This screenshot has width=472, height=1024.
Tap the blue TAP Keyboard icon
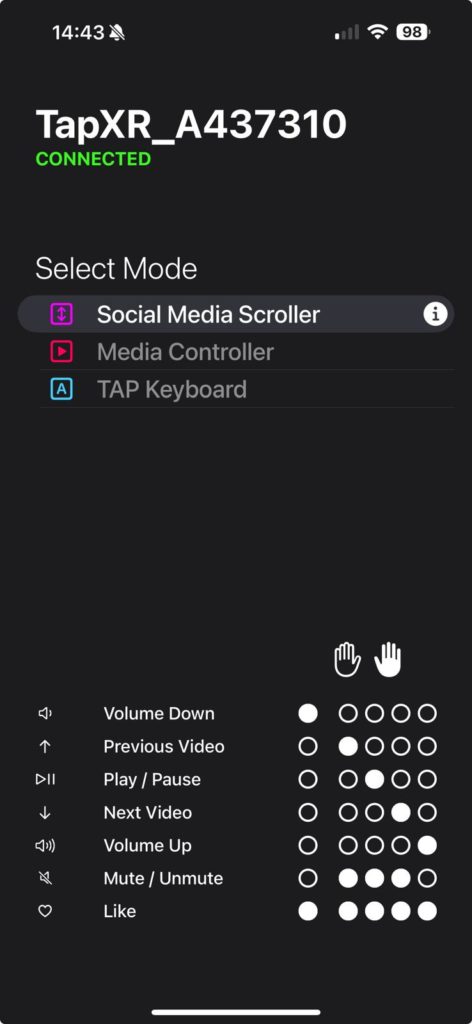61,389
